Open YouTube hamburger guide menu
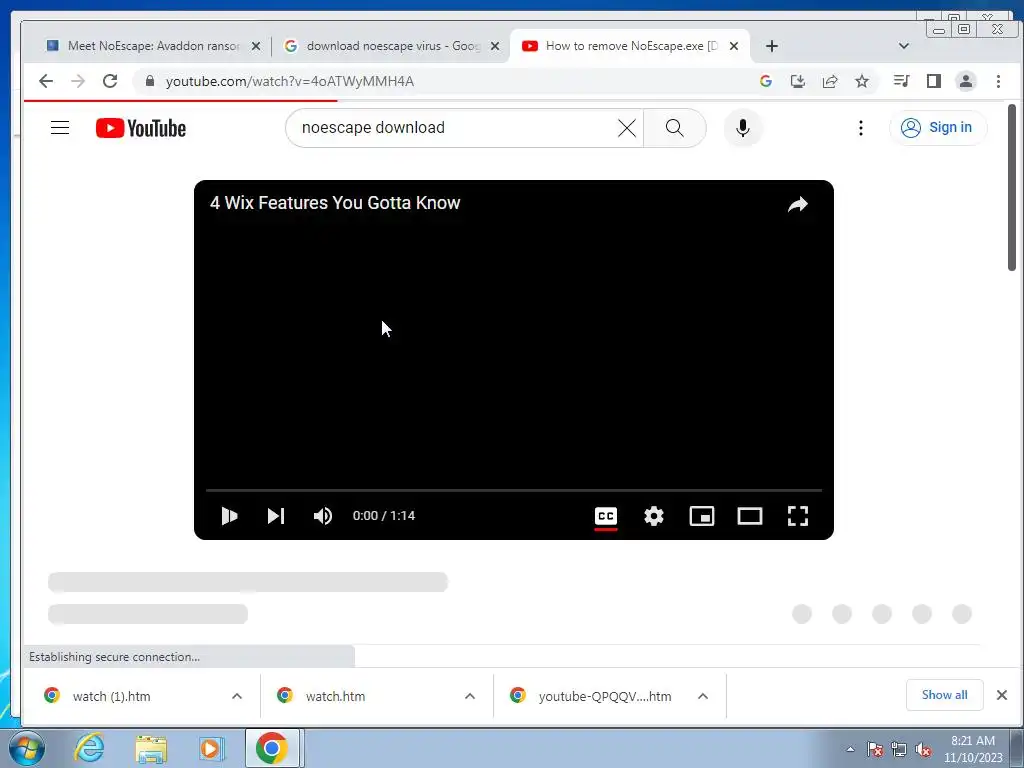The height and width of the screenshot is (768, 1024). 60,127
